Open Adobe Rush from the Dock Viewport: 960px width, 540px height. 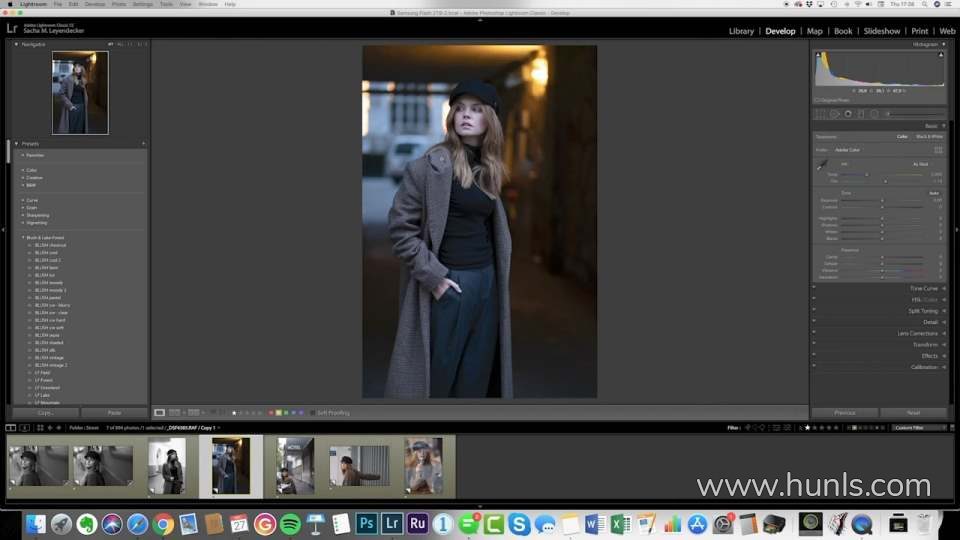[418, 524]
